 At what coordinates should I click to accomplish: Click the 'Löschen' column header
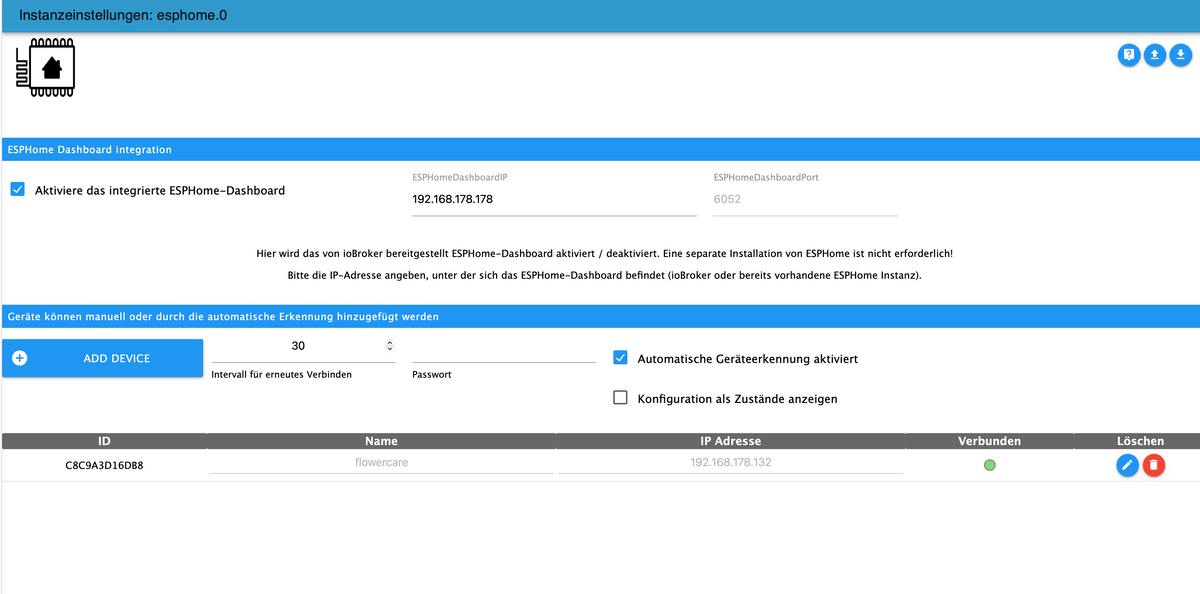(x=1140, y=441)
